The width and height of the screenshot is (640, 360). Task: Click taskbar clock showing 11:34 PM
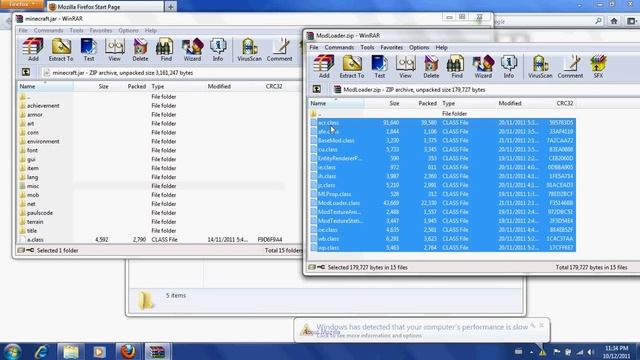(x=617, y=352)
